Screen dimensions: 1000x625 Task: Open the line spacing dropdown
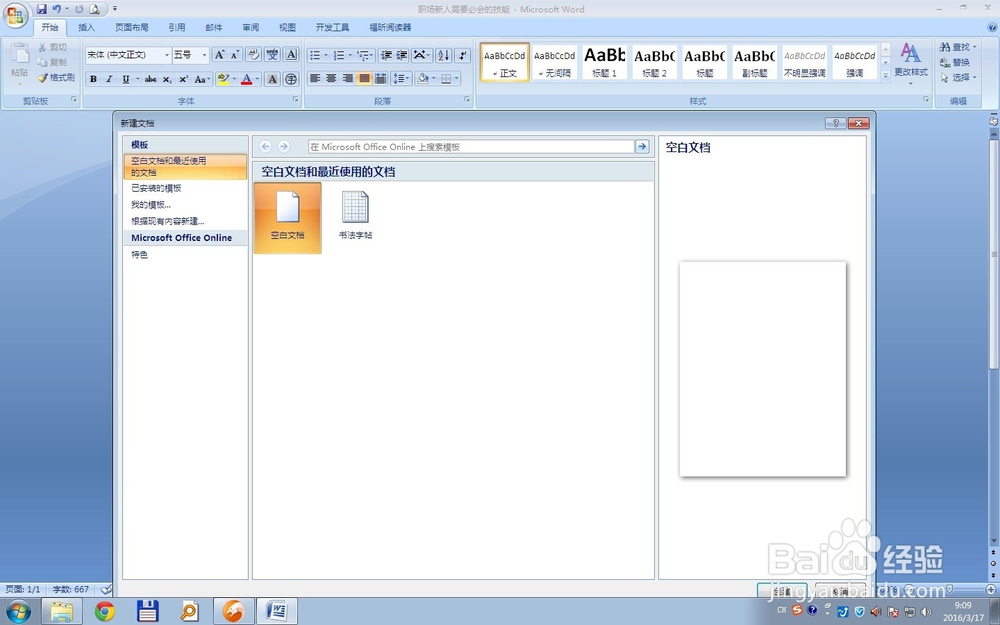(x=401, y=78)
